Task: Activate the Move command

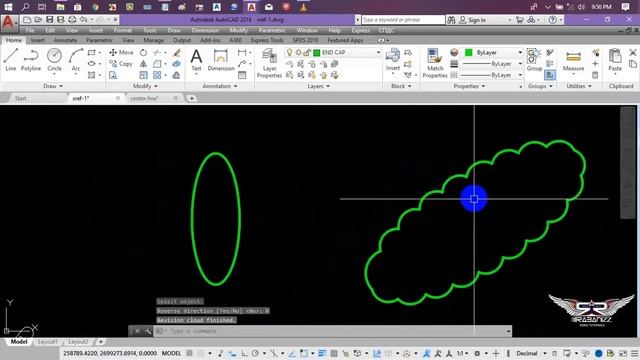Action: [x=121, y=53]
